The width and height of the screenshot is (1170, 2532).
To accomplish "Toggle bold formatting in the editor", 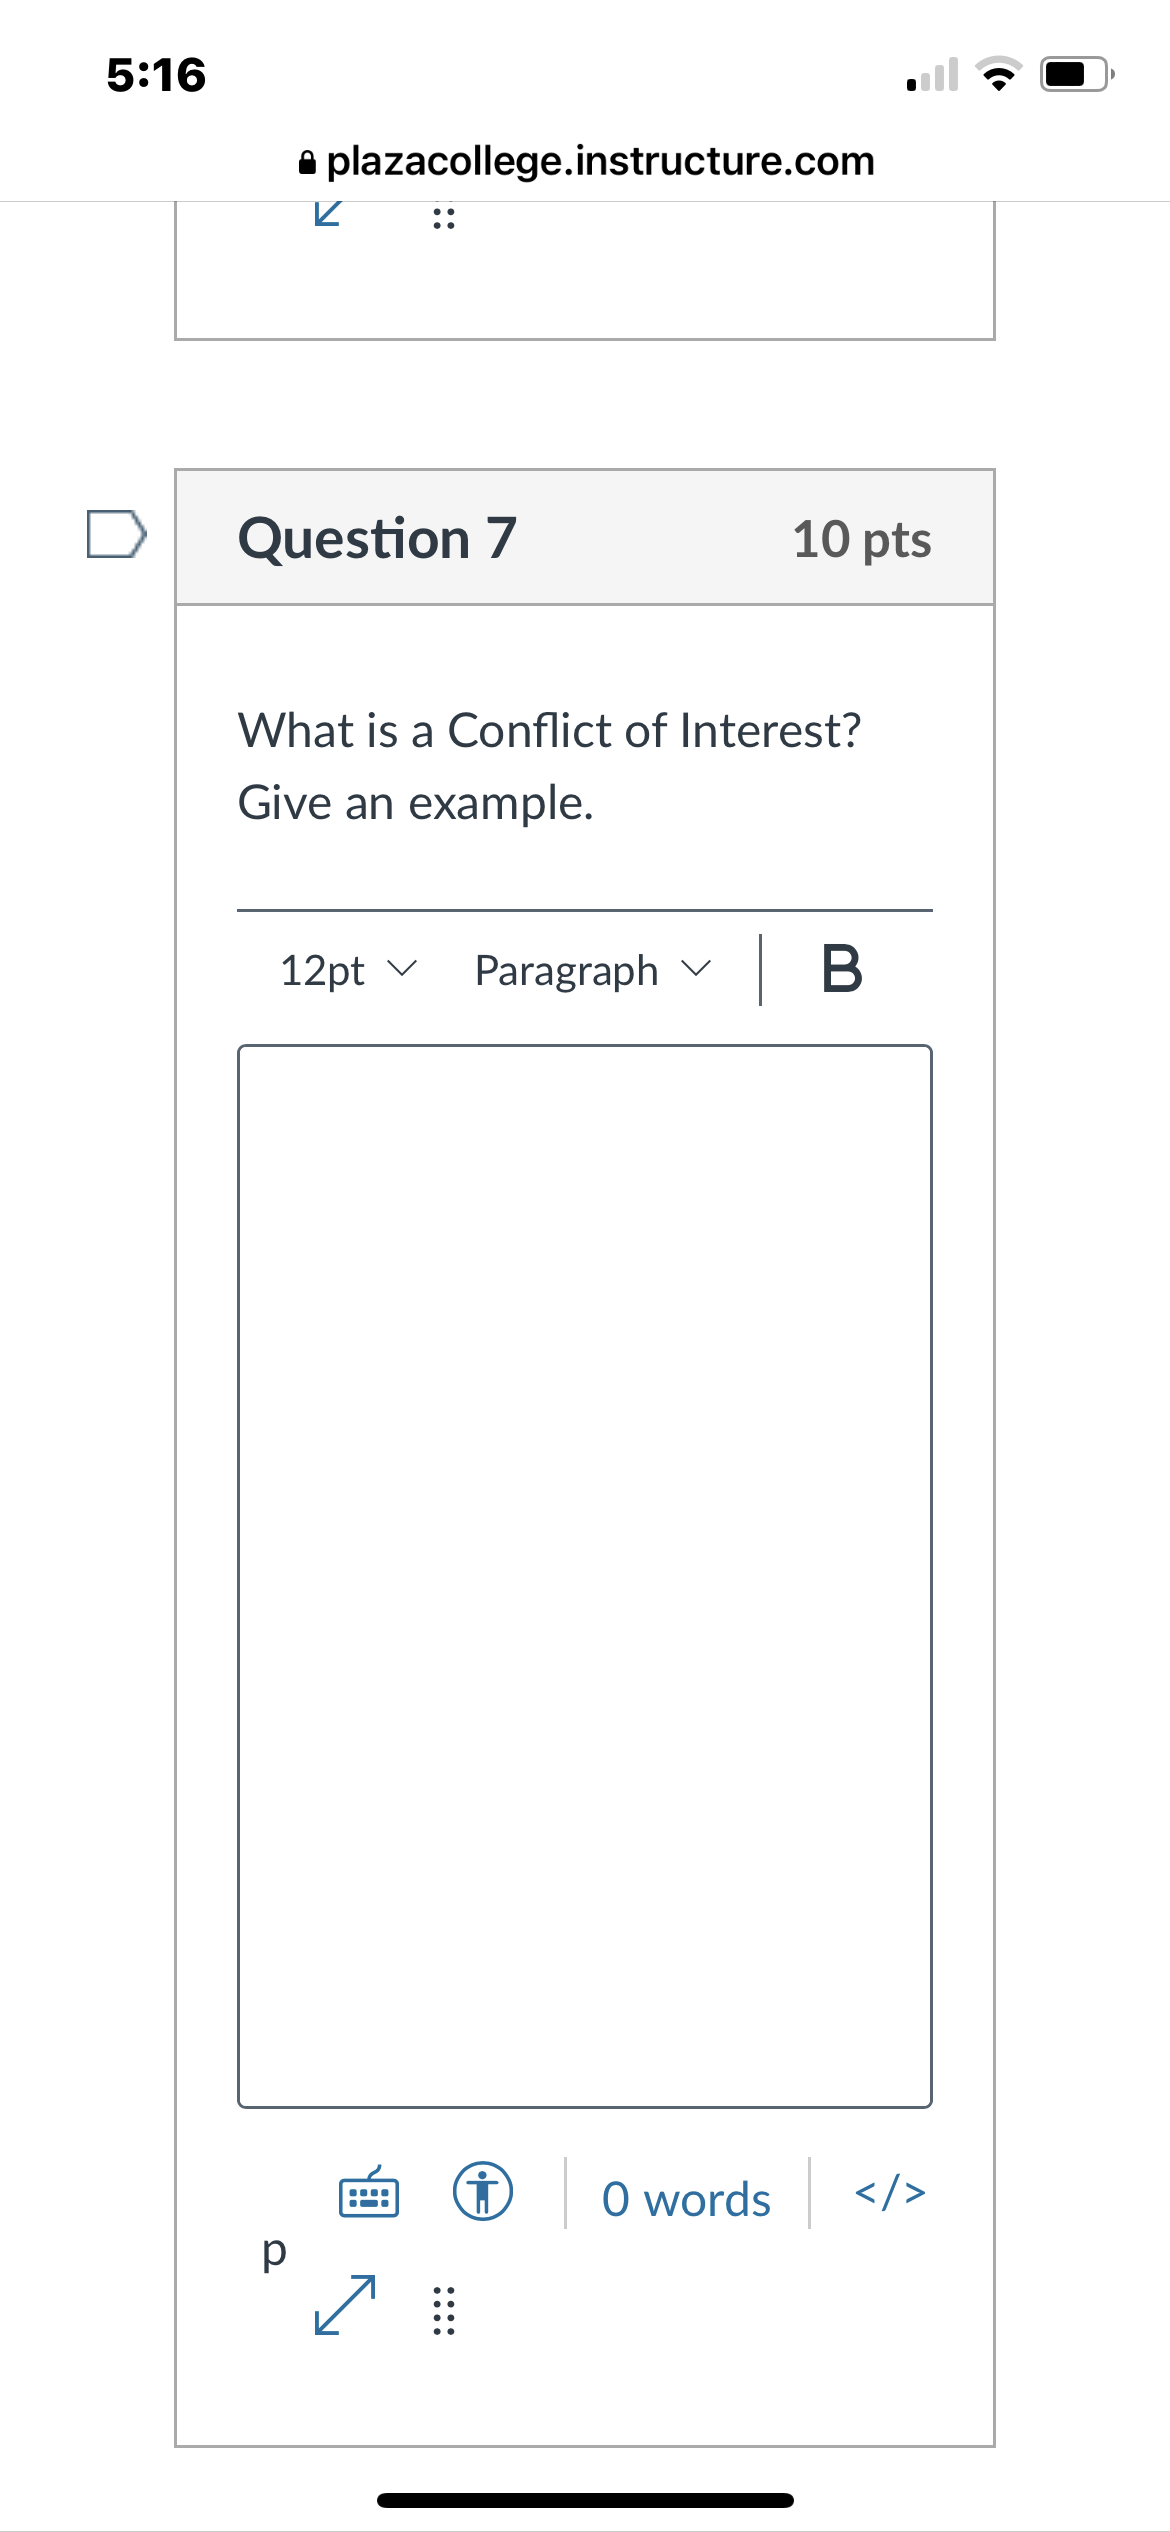I will 841,970.
